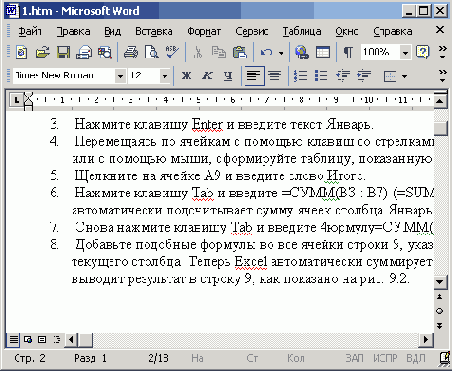Click the vertical scrollbar thumb
This screenshot has height=371, width=452.
pyautogui.click(x=440, y=127)
